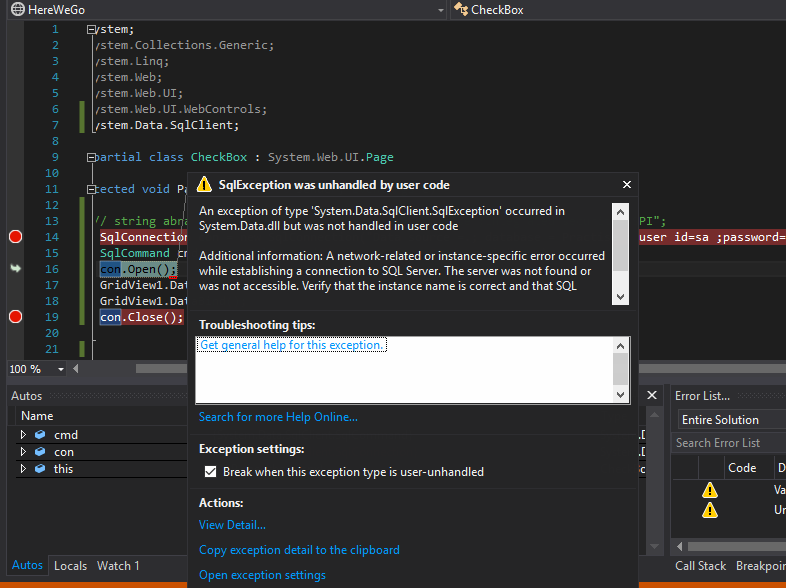Click the Search Error List input field
Viewport: 786px width, 588px height.
(730, 443)
